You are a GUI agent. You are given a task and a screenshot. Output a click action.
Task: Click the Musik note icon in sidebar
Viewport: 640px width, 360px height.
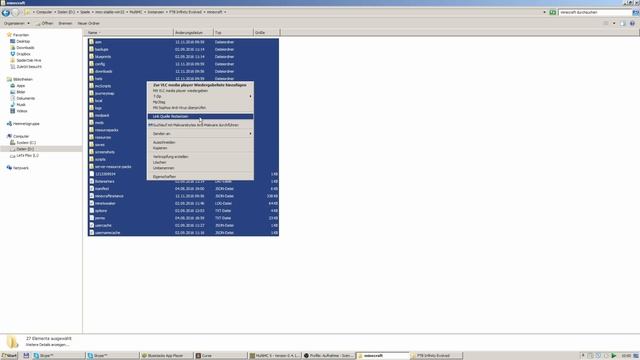pyautogui.click(x=13, y=104)
